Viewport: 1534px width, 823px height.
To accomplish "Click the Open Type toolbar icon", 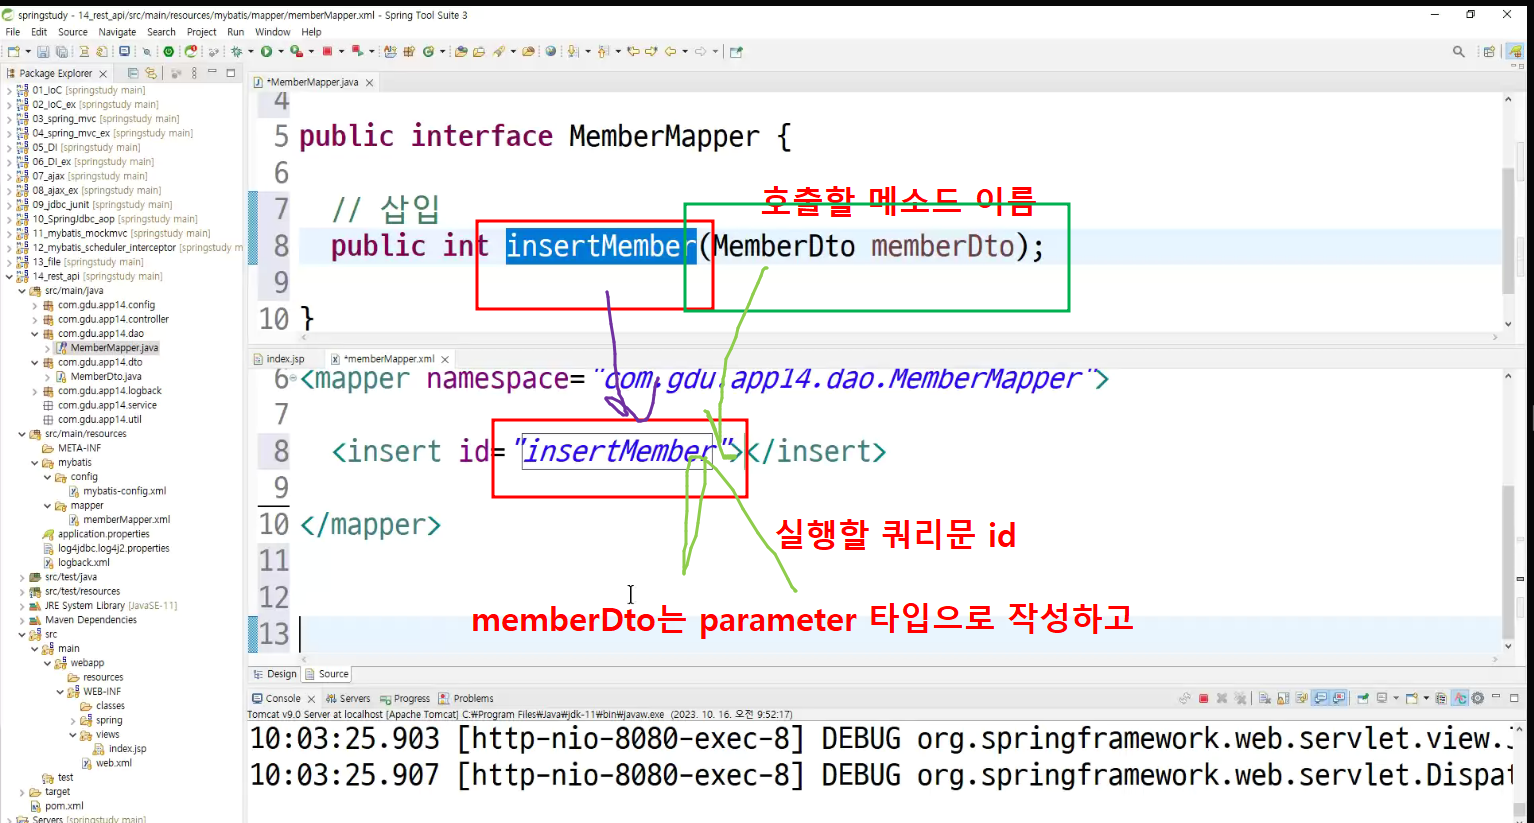I will 461,51.
